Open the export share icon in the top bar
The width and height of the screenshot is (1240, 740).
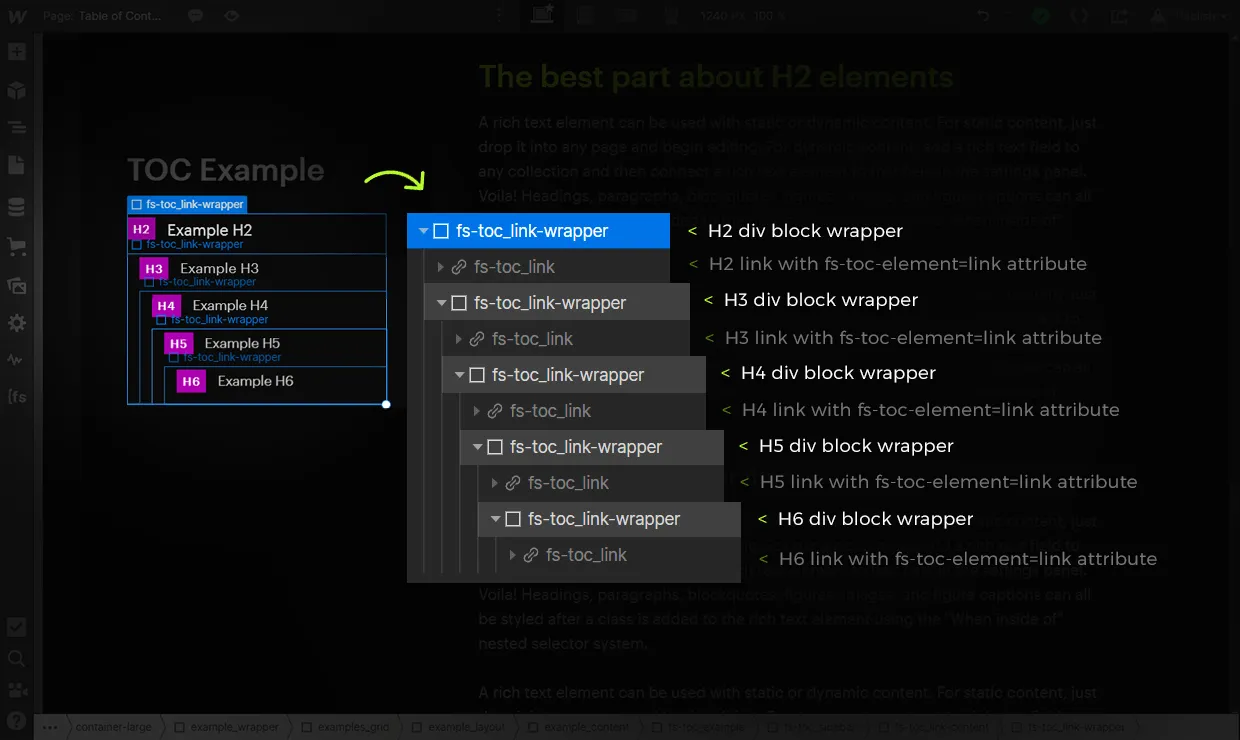coord(1118,16)
